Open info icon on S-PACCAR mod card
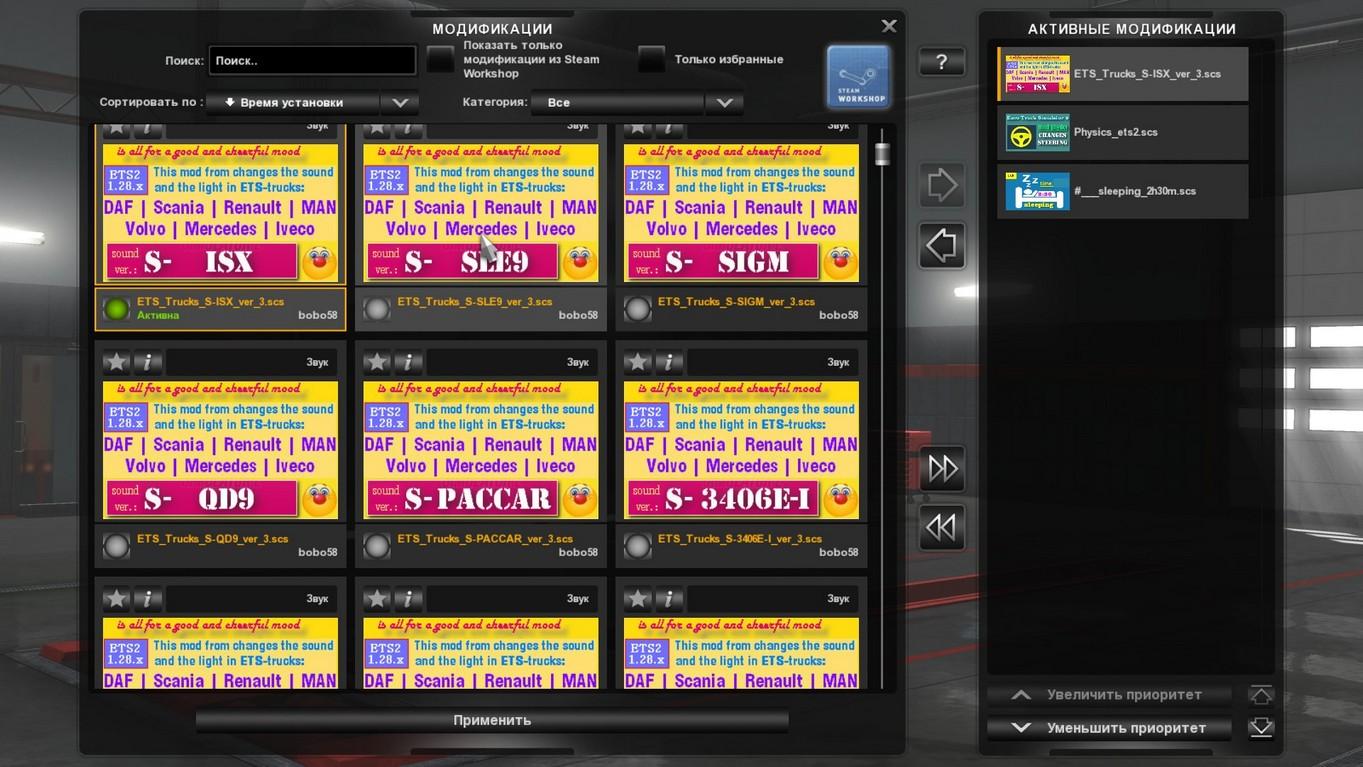The image size is (1363, 767). [x=408, y=362]
